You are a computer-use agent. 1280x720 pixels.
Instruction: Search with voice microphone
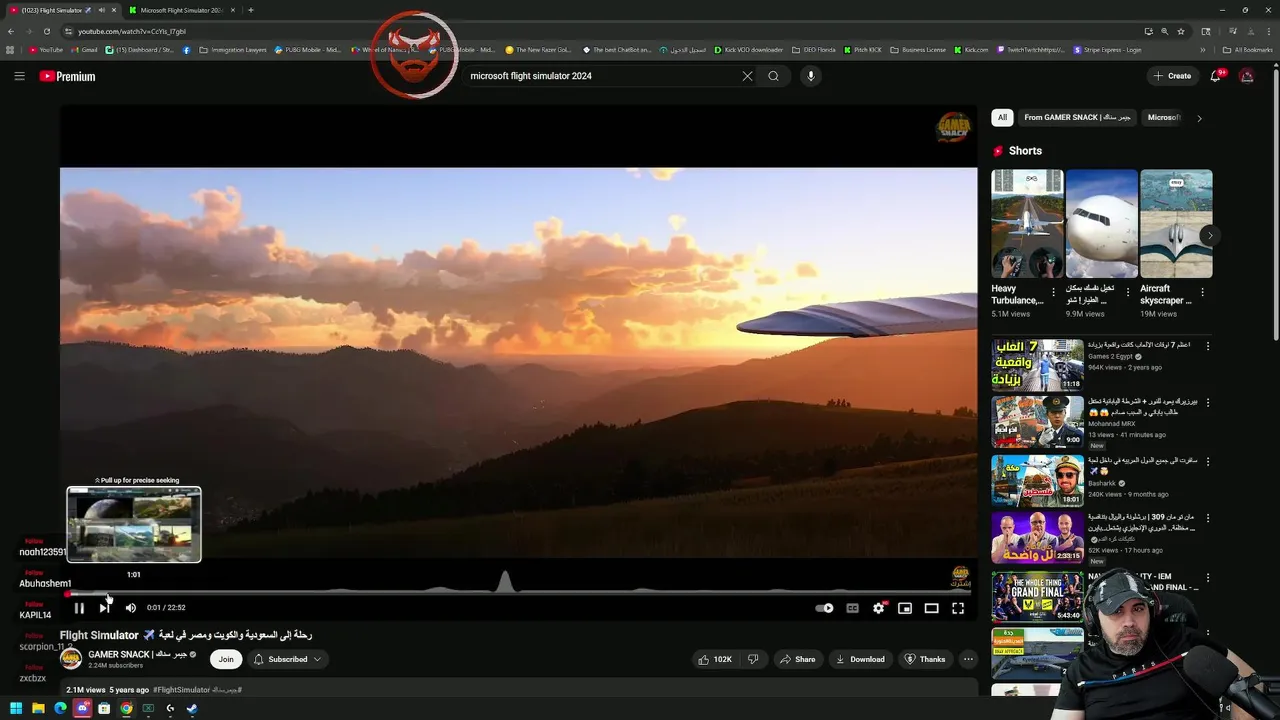pos(811,76)
